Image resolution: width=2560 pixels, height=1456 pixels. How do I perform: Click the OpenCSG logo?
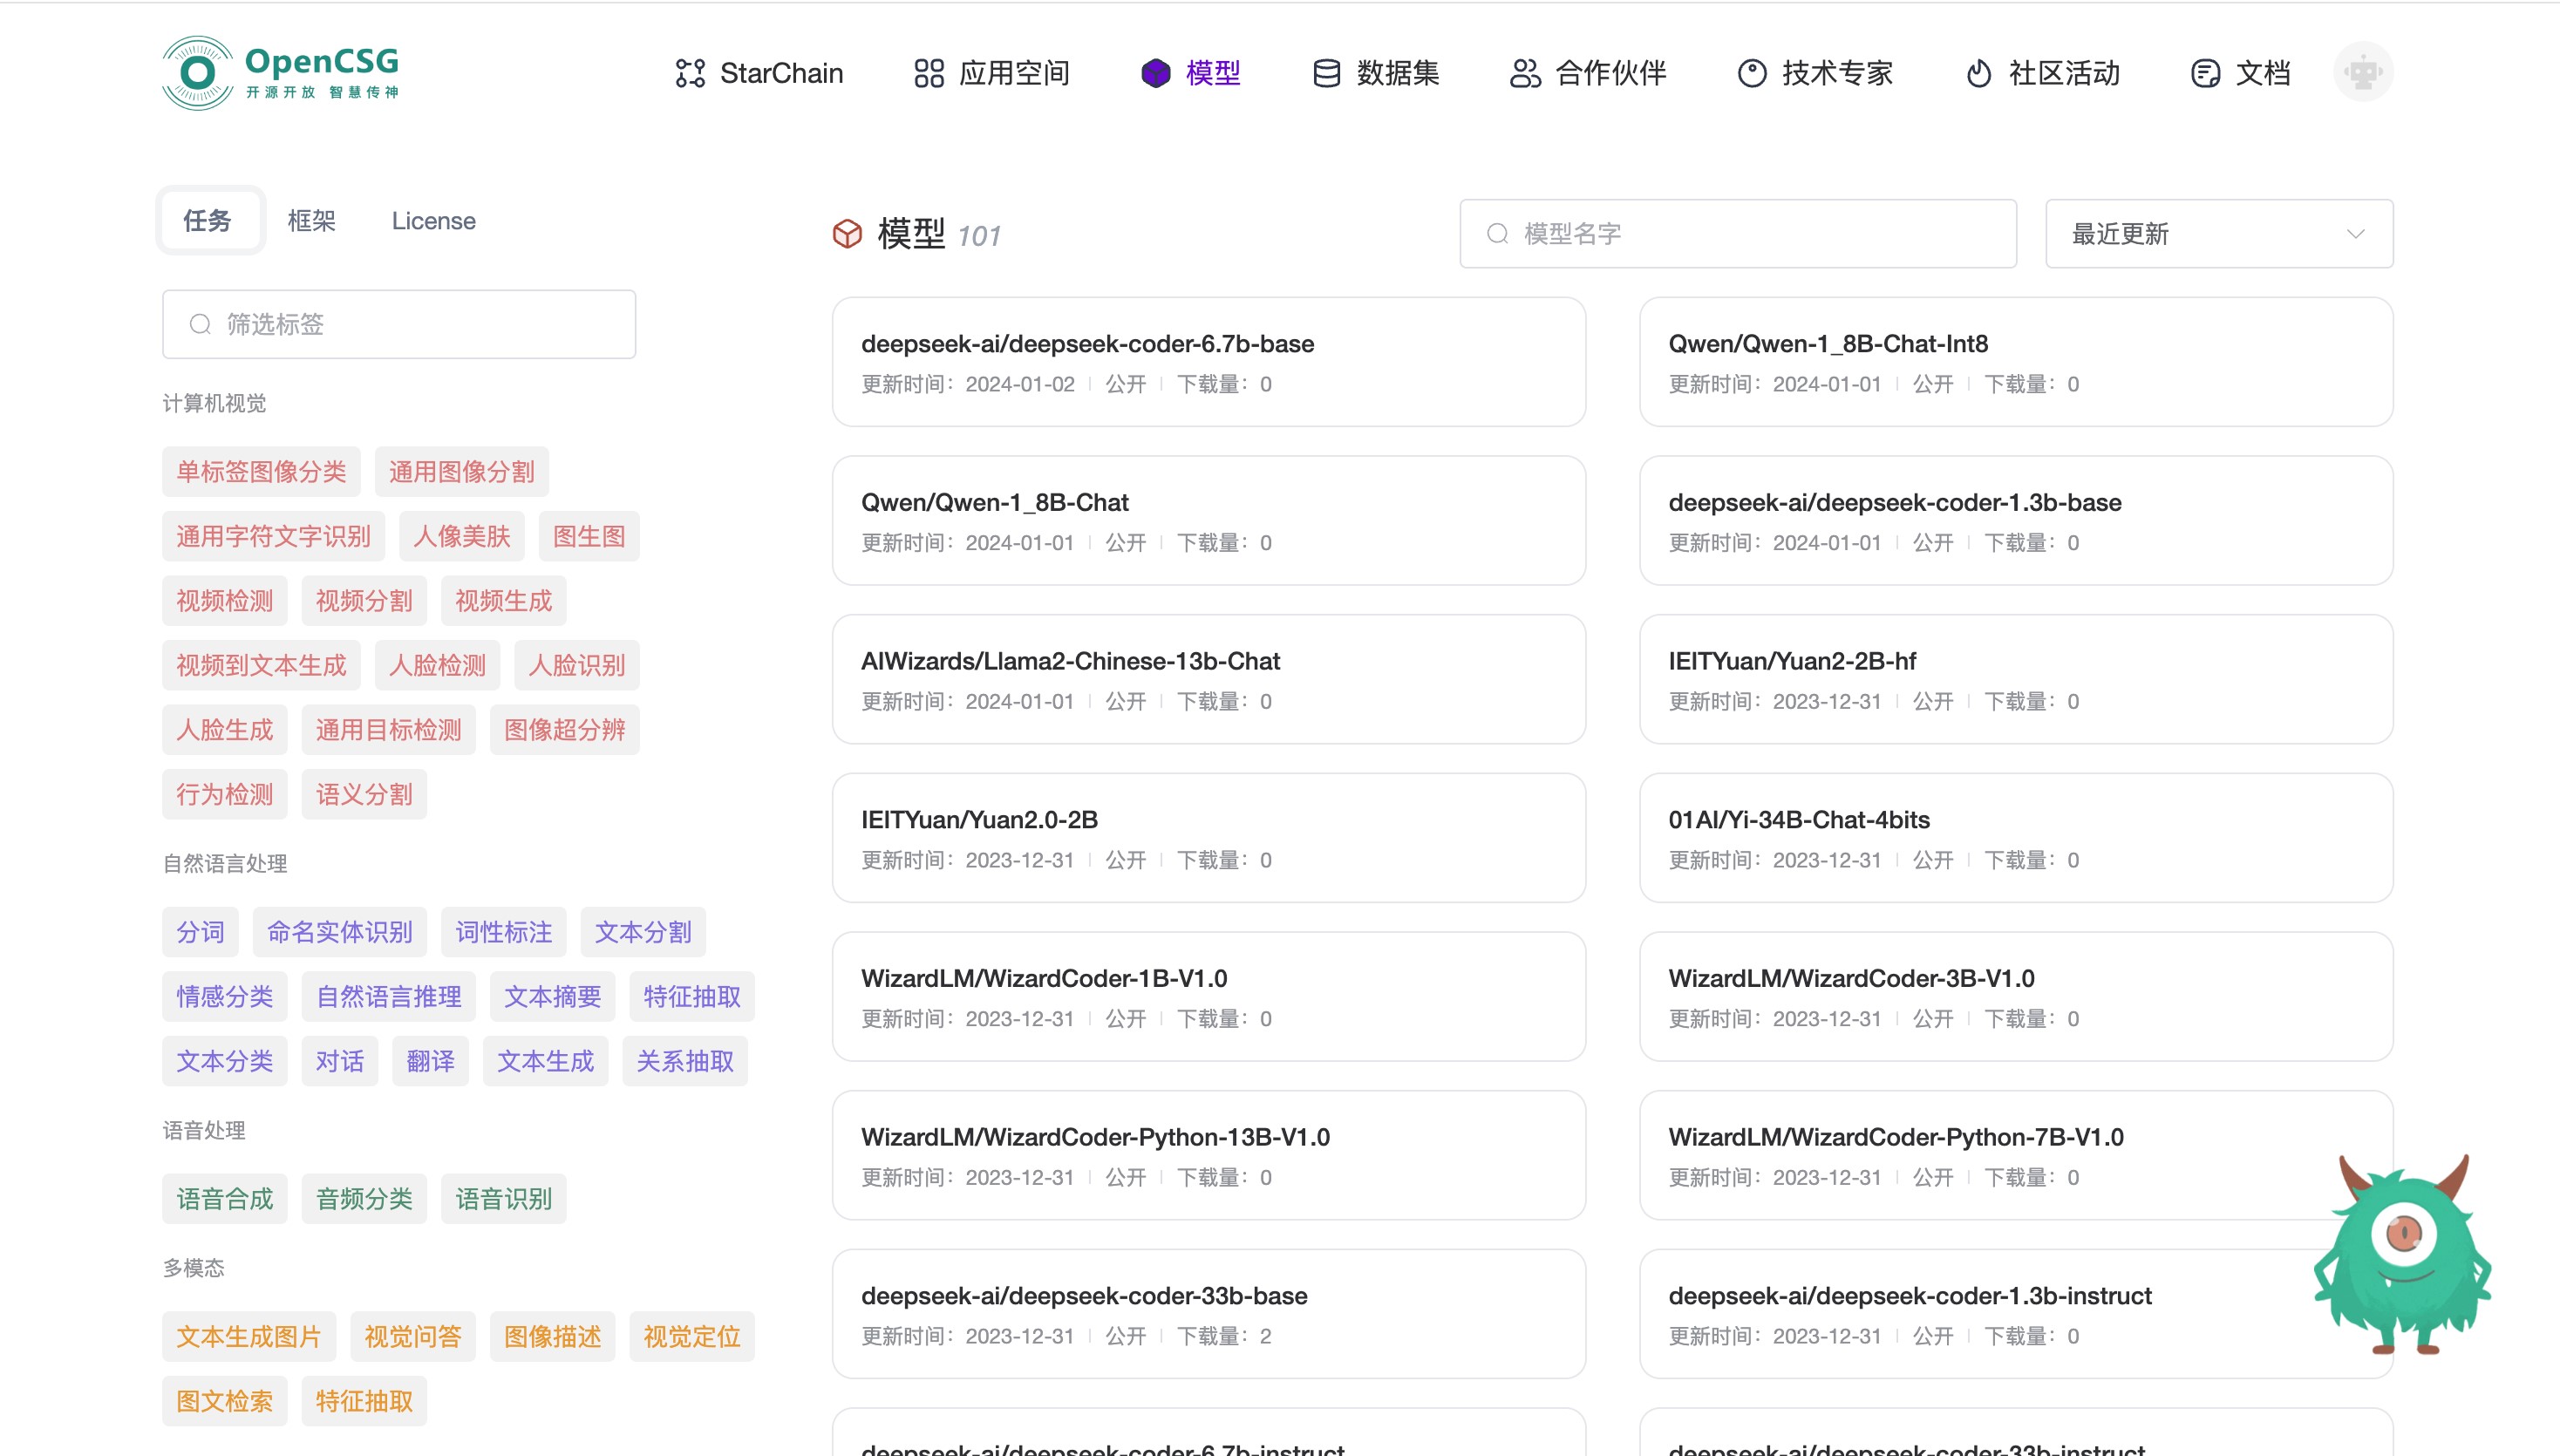[x=281, y=72]
